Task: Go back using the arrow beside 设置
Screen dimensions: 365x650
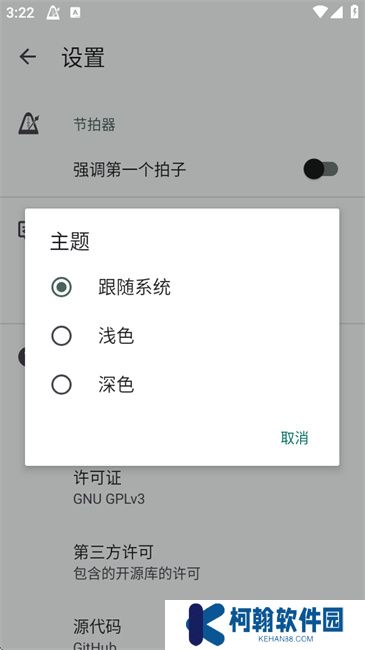Action: tap(28, 56)
